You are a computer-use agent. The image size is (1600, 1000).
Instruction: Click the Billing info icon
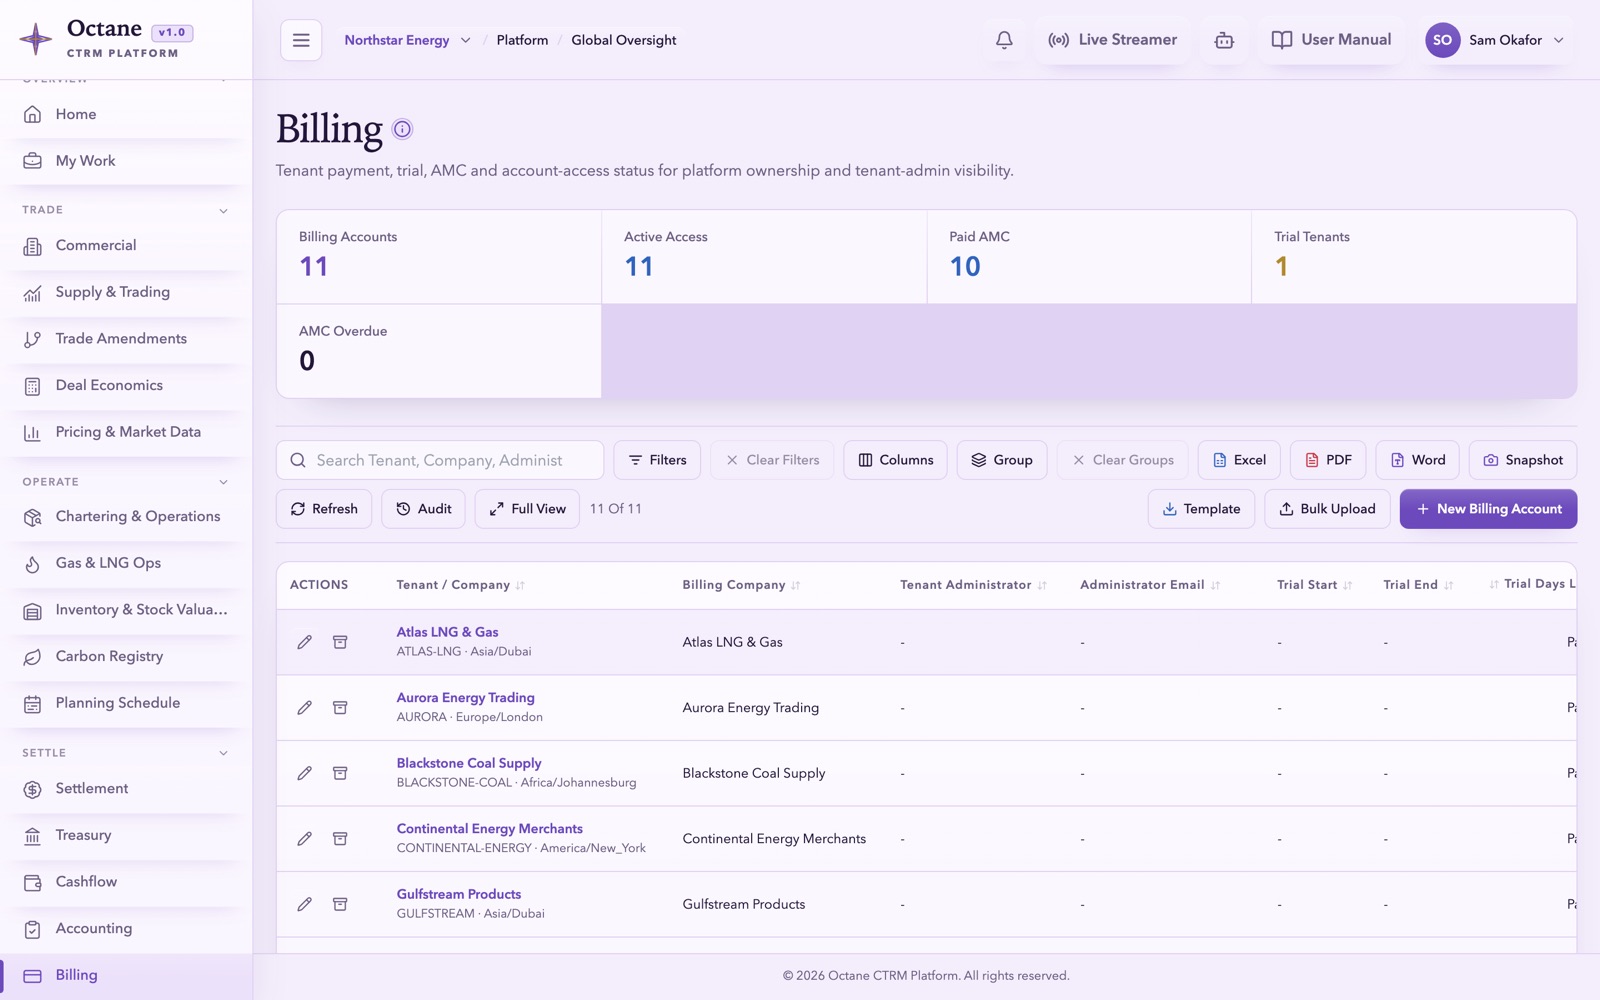[x=402, y=129]
